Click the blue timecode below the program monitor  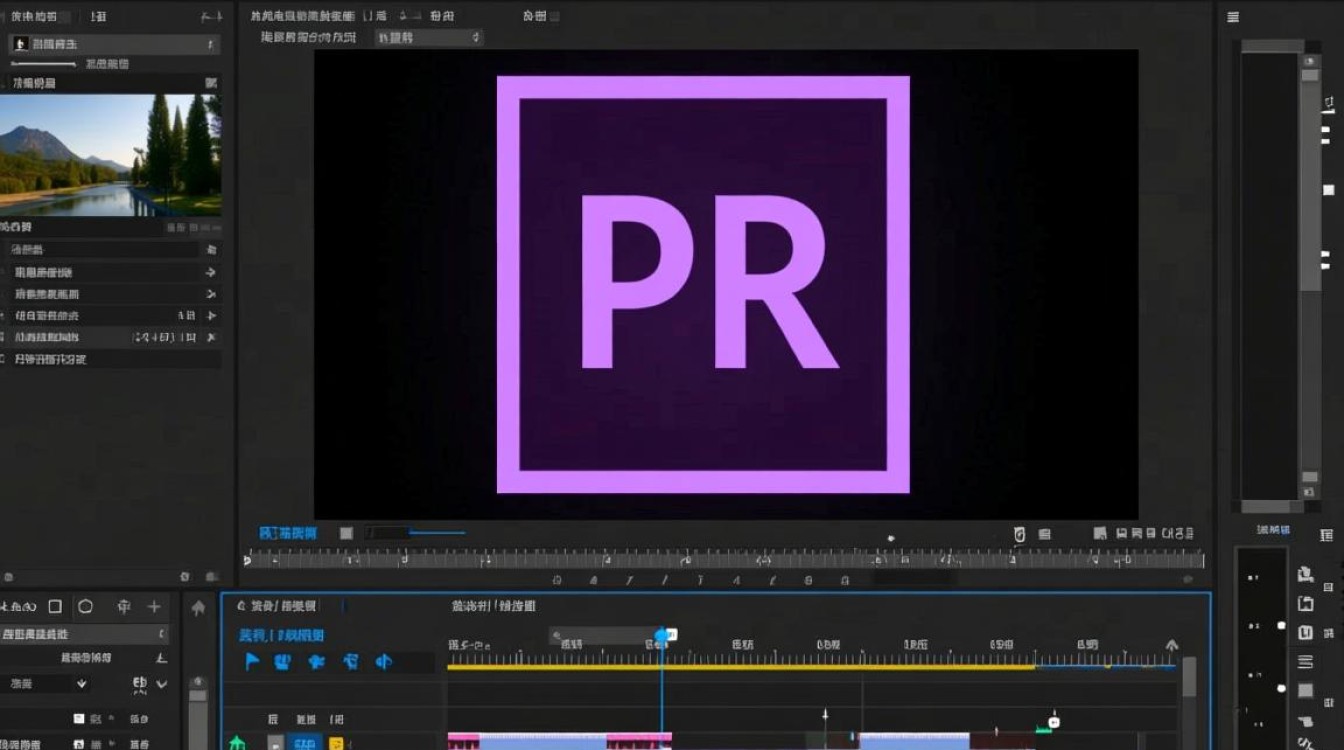(288, 533)
